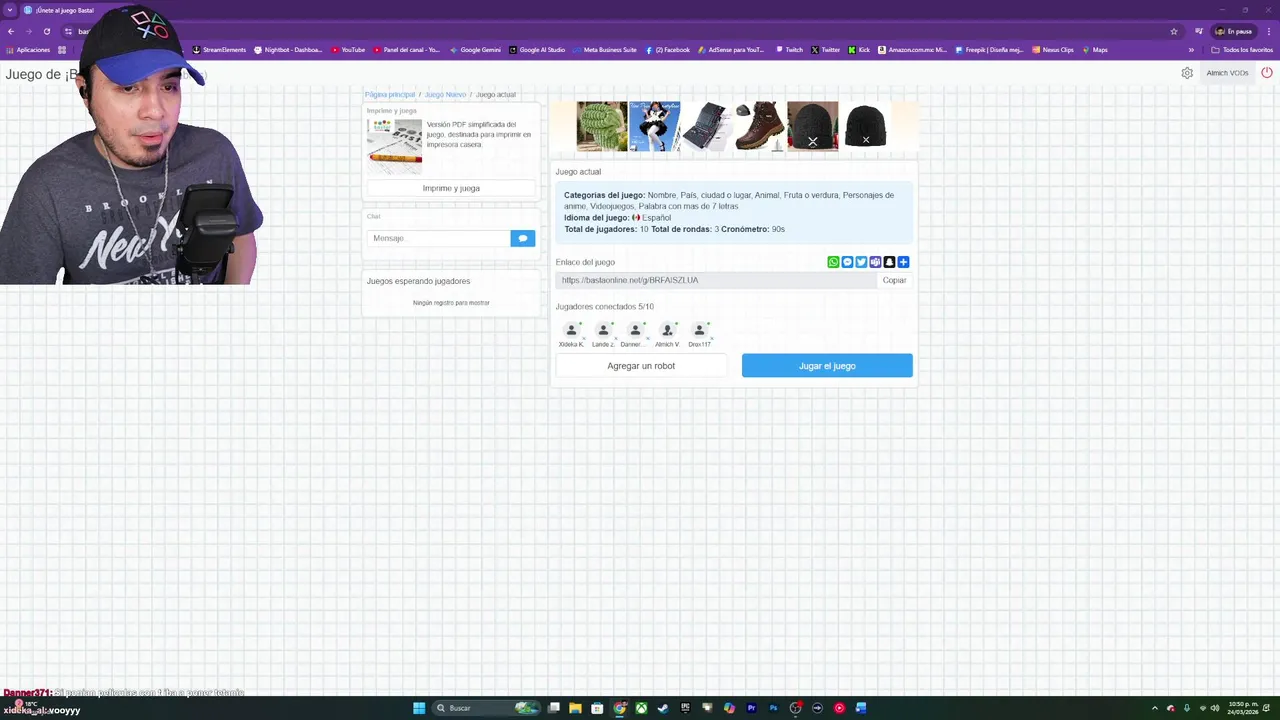
Task: Open the brown boots ad thumbnail
Action: tap(760, 126)
